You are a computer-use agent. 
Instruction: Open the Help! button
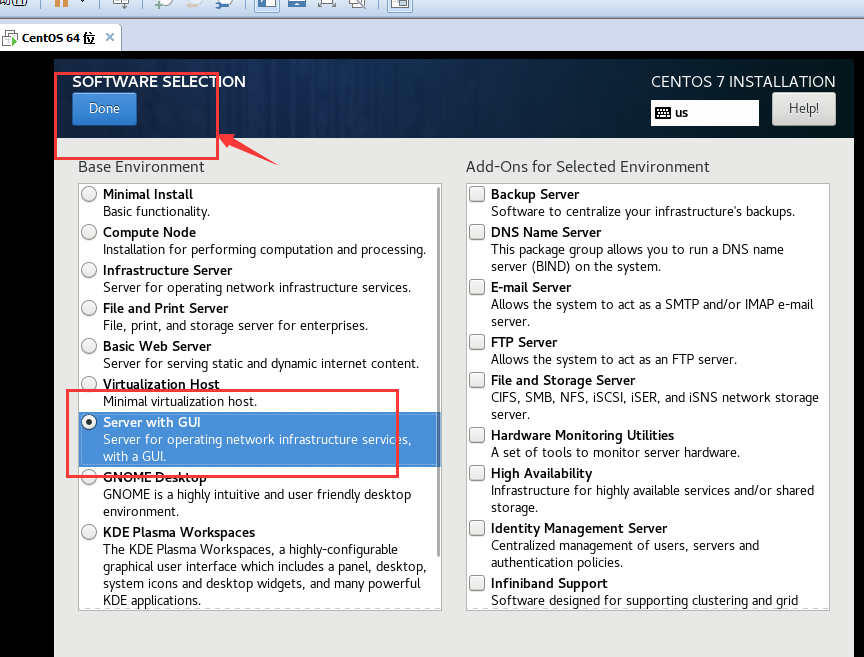803,109
